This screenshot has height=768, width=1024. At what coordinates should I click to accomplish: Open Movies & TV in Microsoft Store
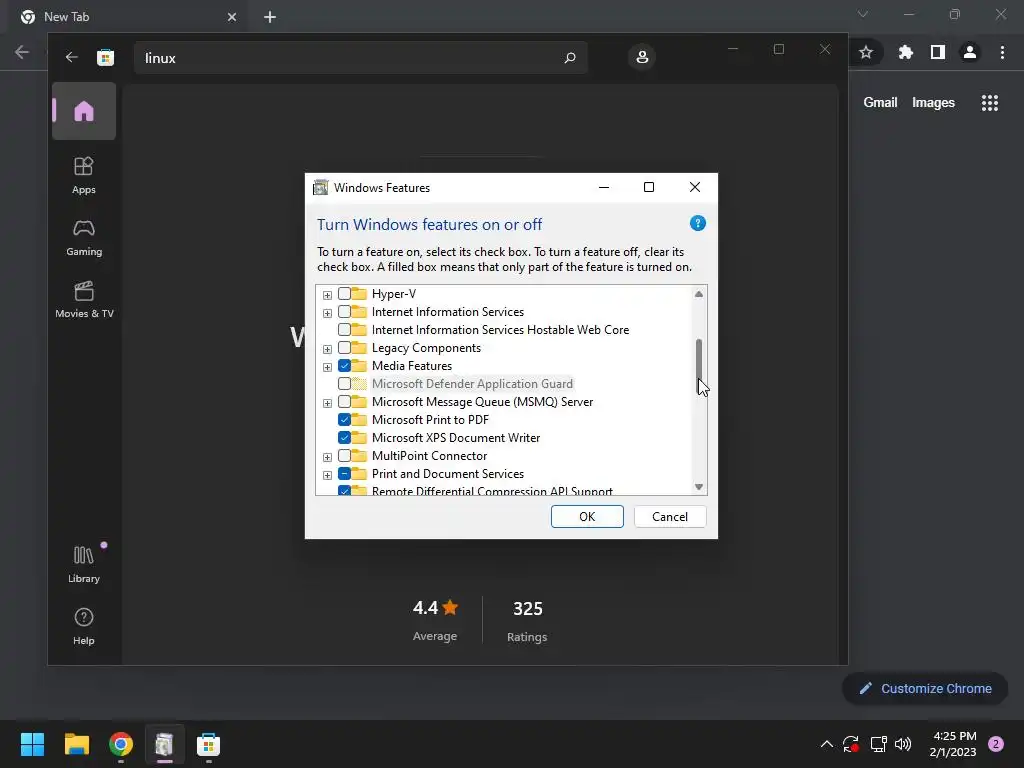pyautogui.click(x=84, y=299)
